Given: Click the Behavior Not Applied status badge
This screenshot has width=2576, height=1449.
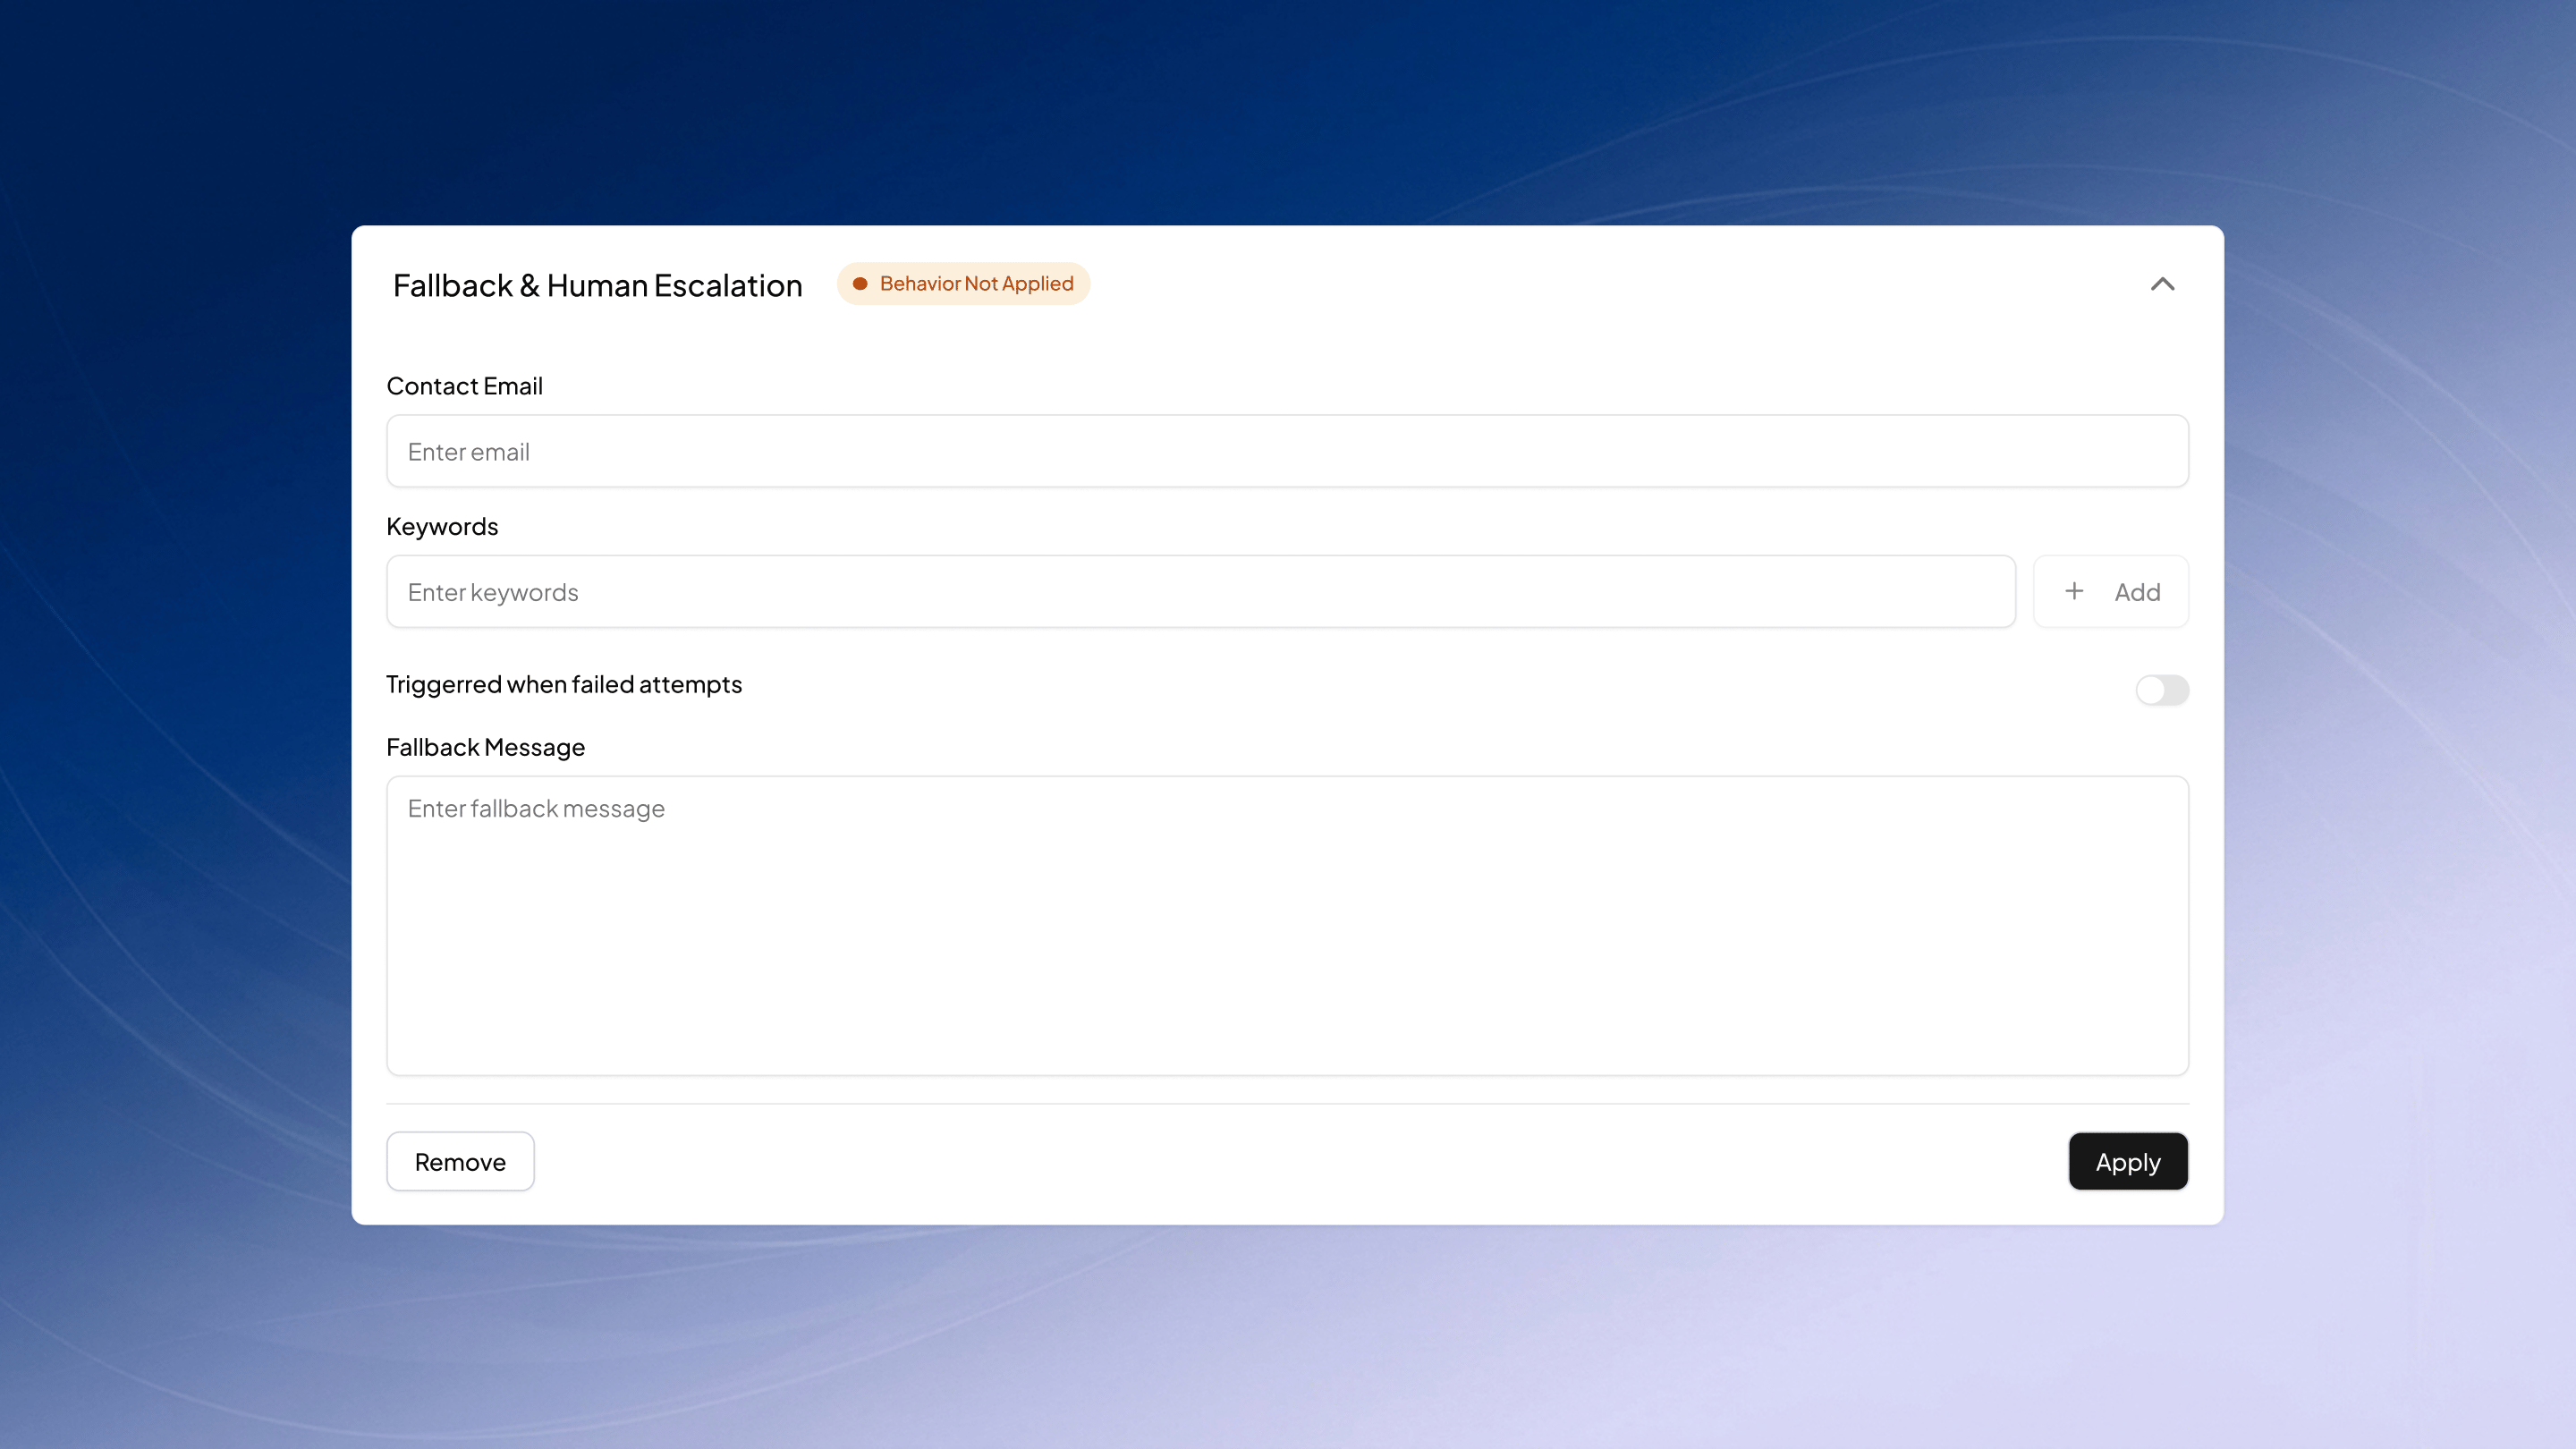Looking at the screenshot, I should 963,284.
